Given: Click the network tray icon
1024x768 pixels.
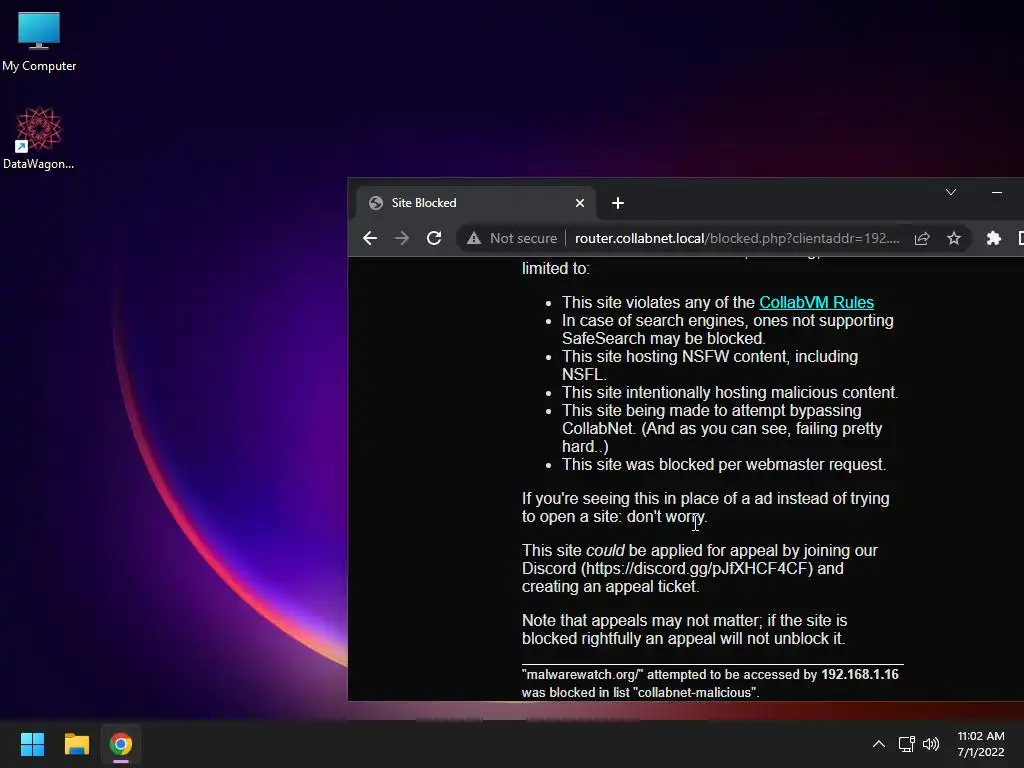Looking at the screenshot, I should pos(906,744).
